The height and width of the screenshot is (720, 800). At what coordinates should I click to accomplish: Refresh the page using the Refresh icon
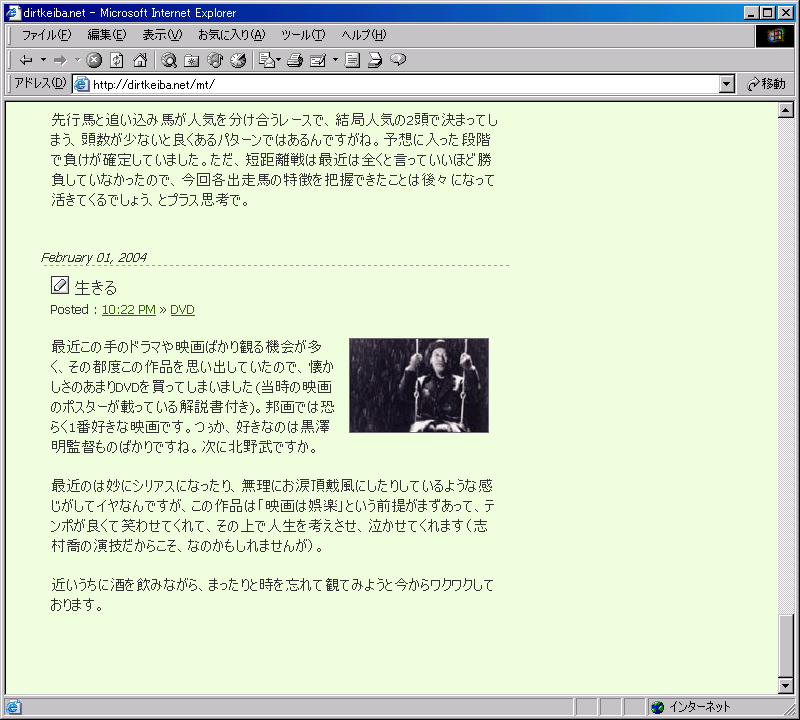117,60
